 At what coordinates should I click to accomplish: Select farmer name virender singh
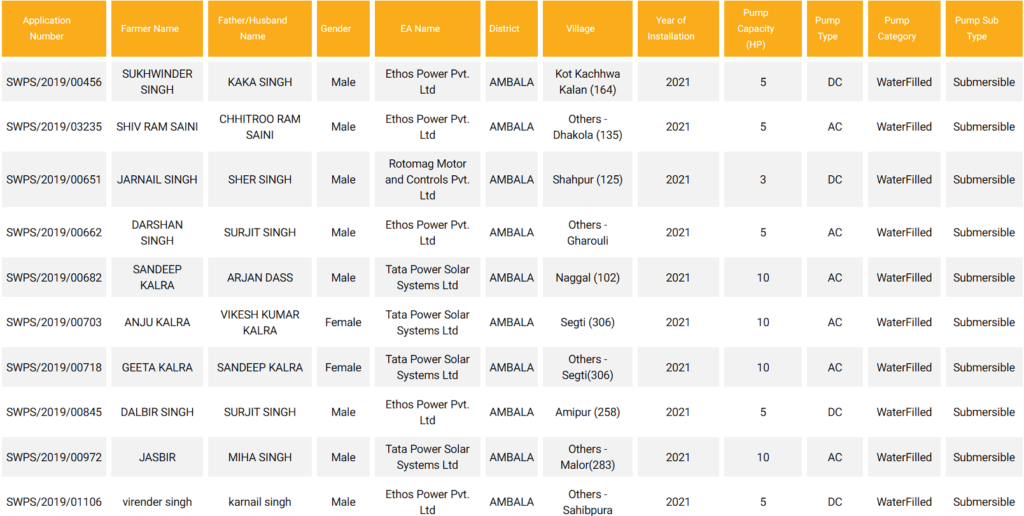tap(157, 502)
